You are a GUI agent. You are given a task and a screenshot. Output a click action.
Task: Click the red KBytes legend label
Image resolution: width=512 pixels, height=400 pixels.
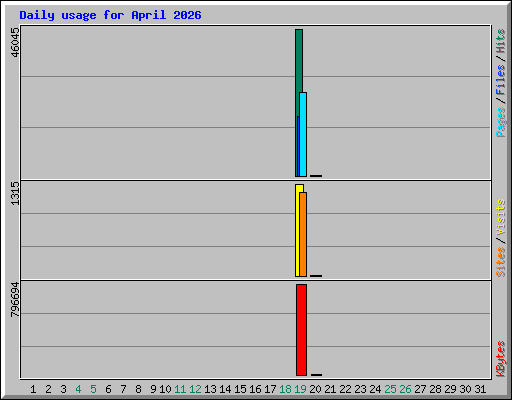[501, 359]
